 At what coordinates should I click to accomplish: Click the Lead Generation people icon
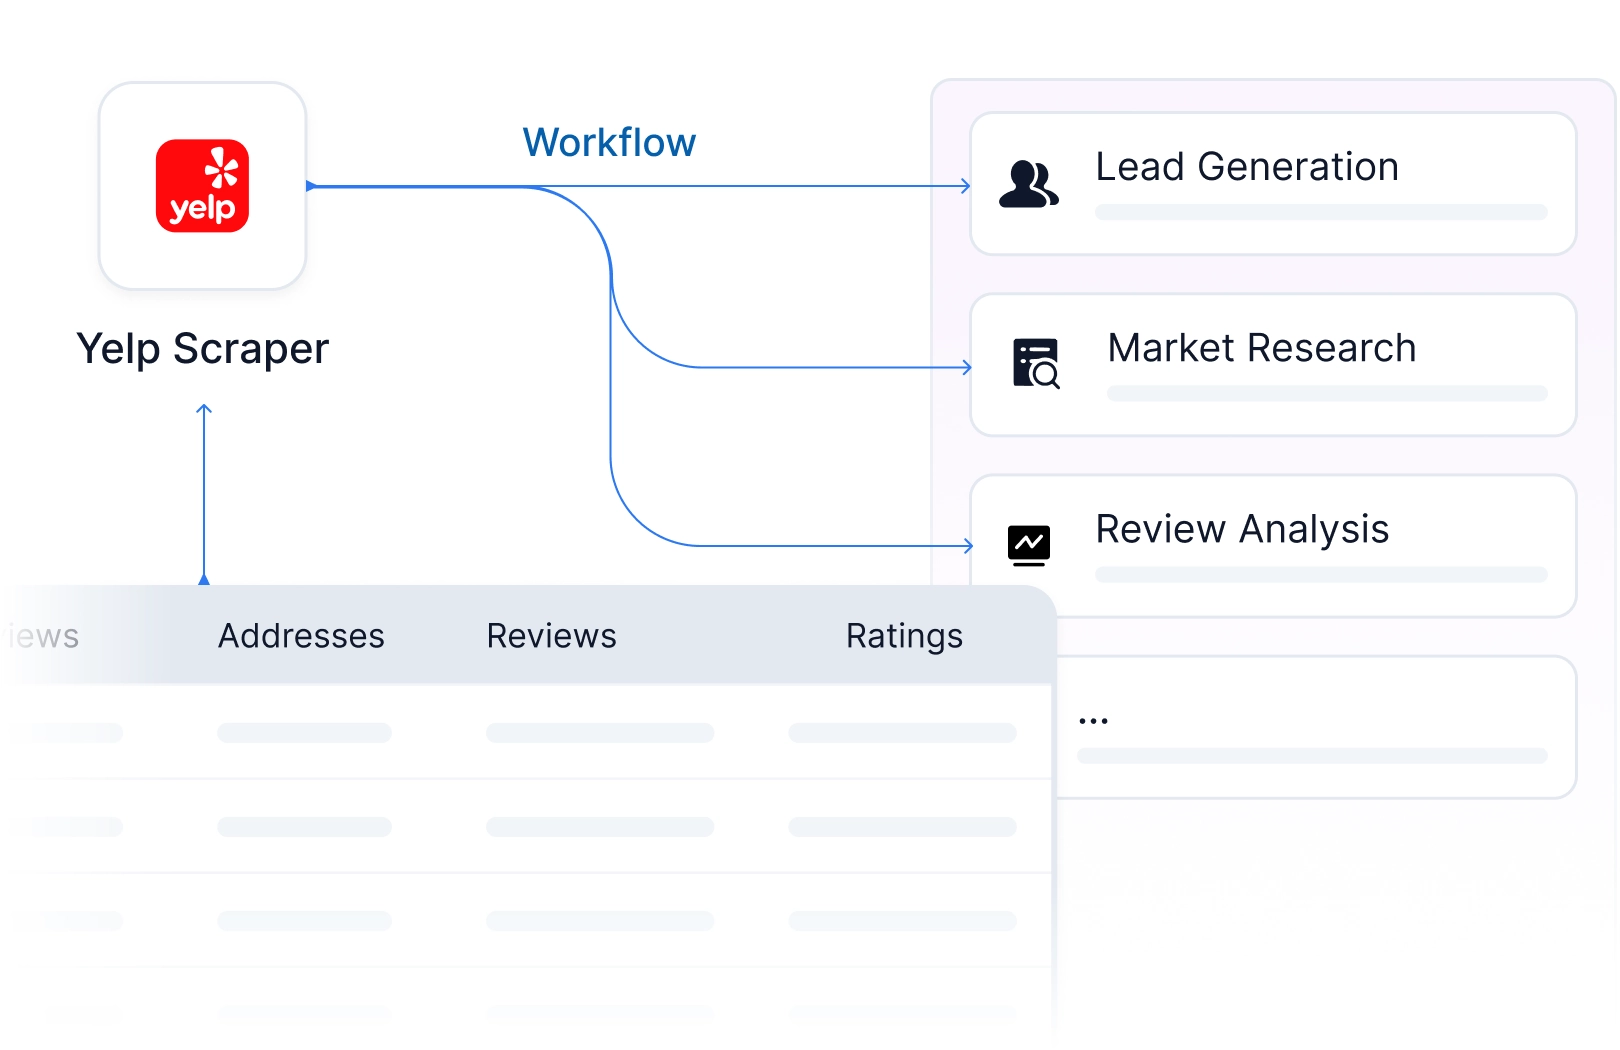coord(1028,184)
